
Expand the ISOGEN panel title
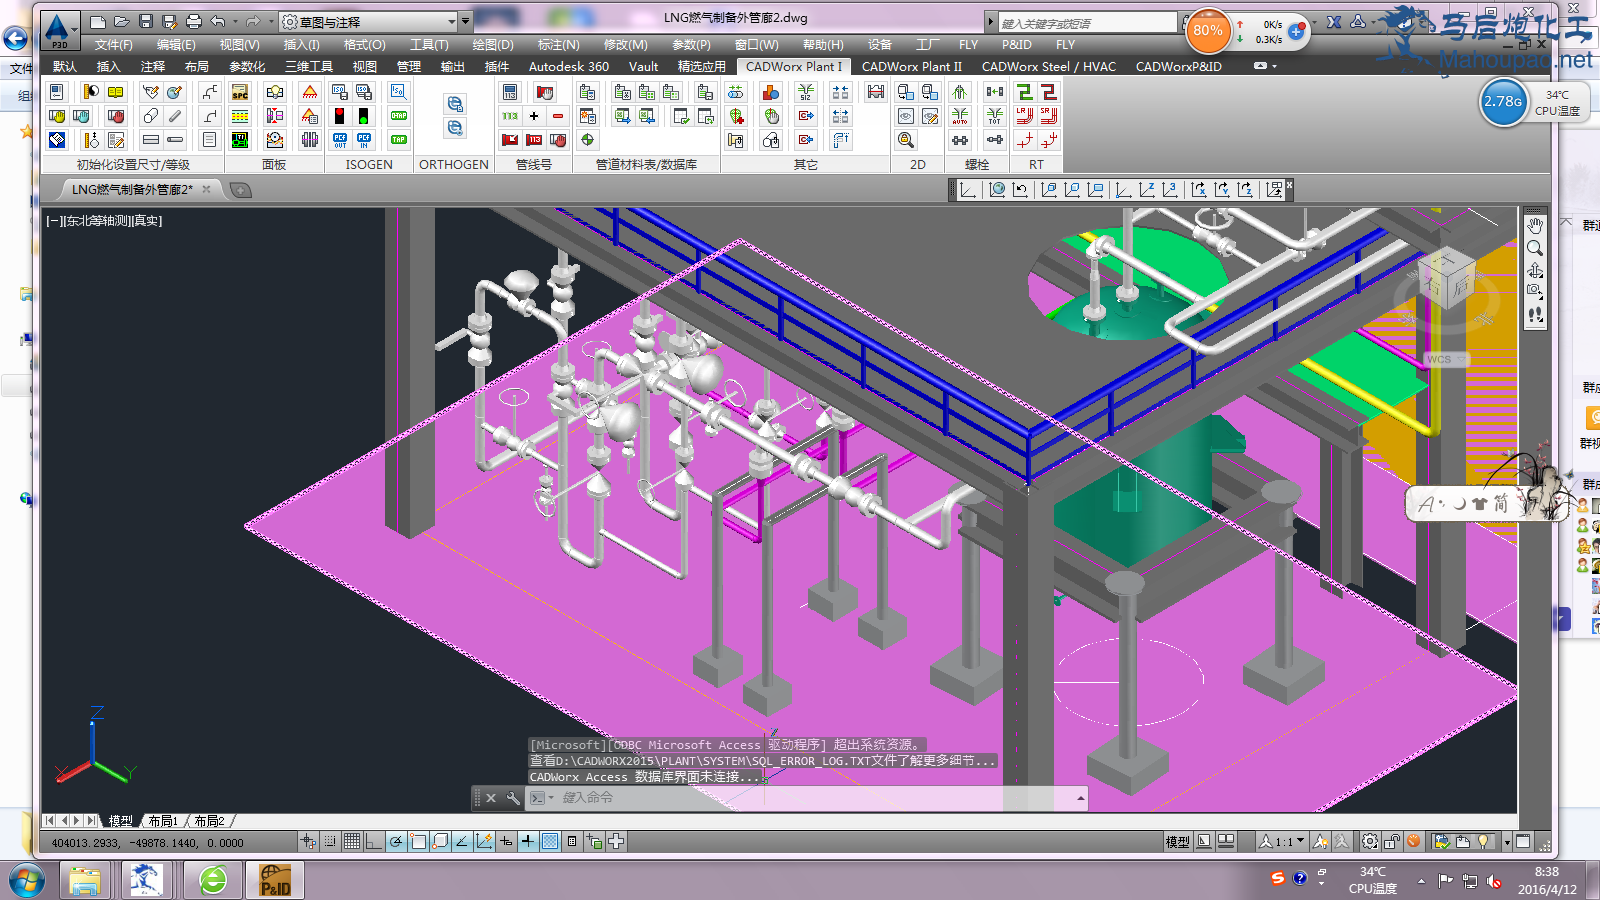[x=369, y=165]
